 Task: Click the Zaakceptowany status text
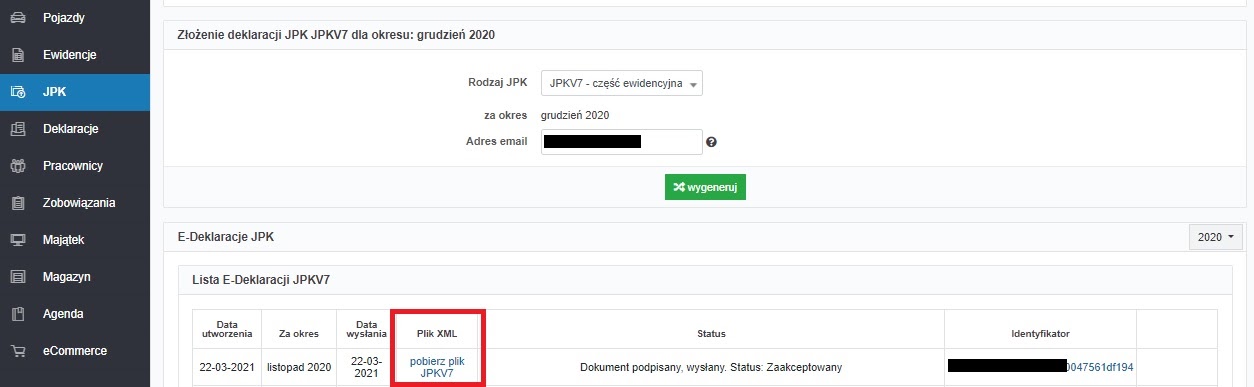[803, 367]
